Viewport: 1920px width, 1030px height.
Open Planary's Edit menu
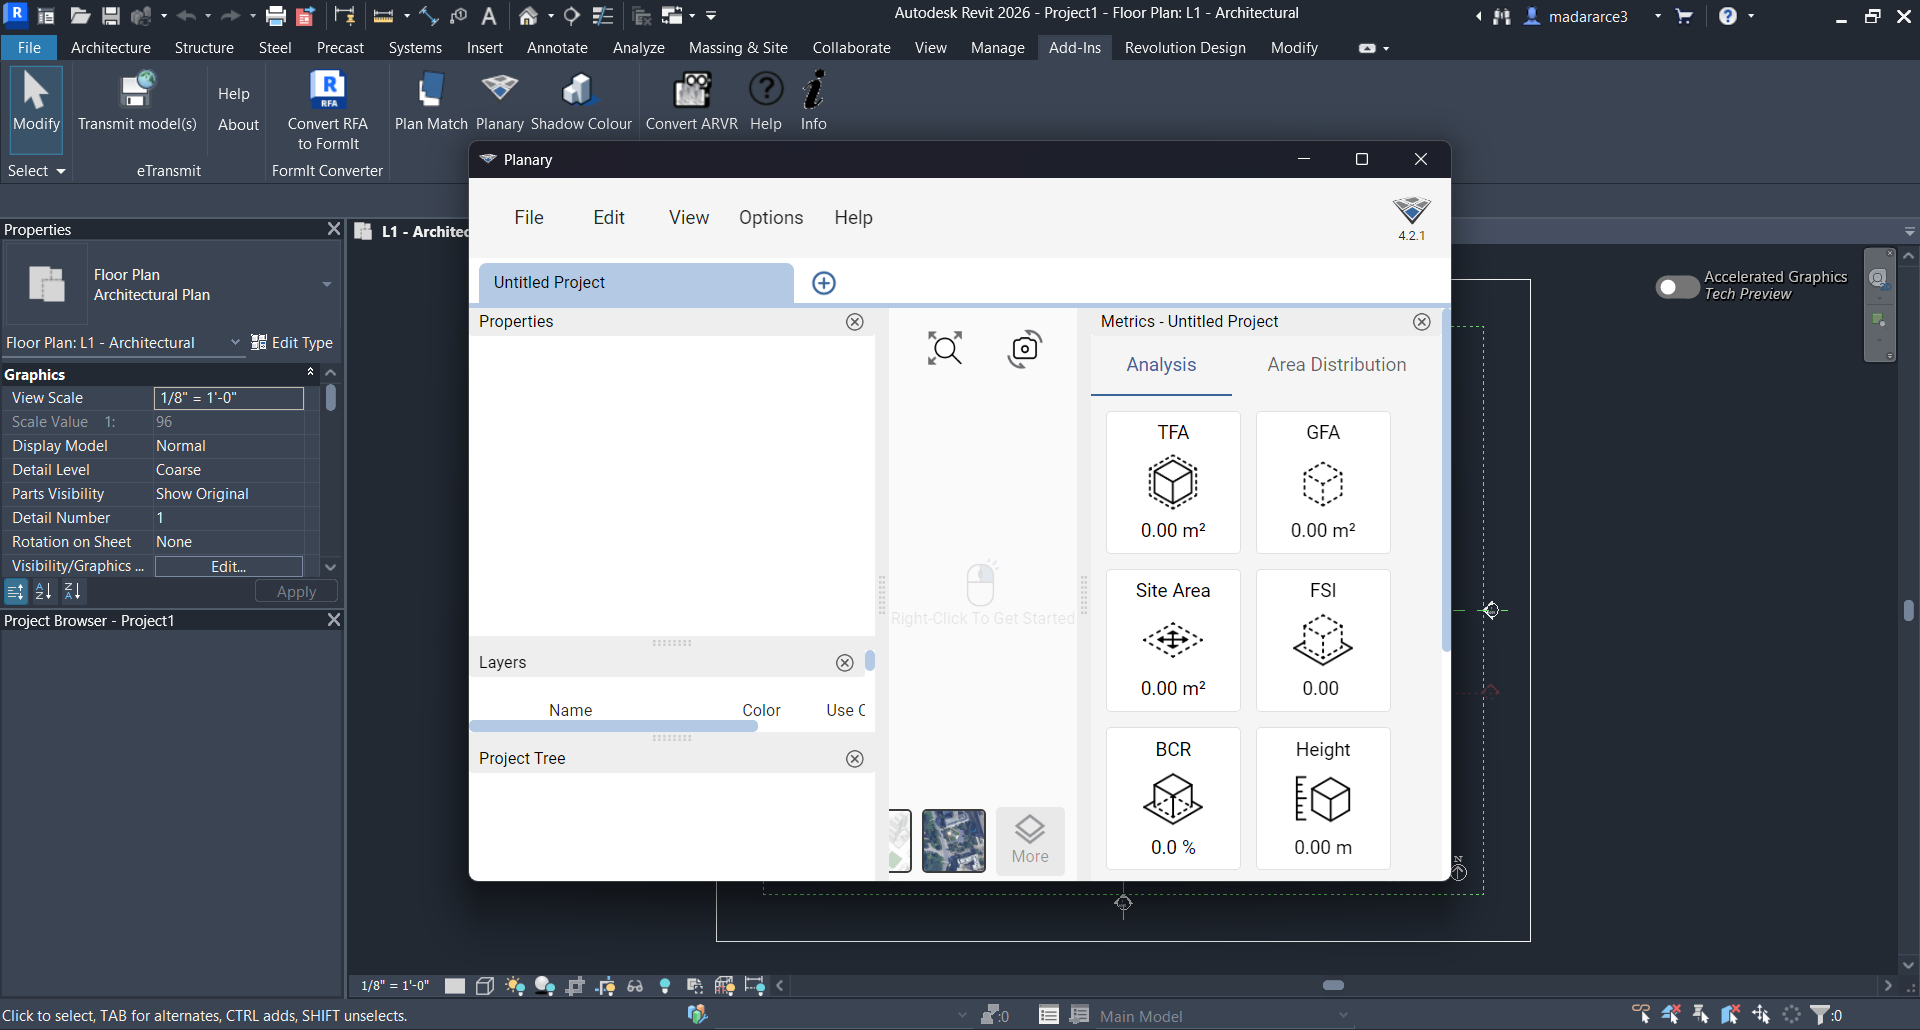[609, 218]
